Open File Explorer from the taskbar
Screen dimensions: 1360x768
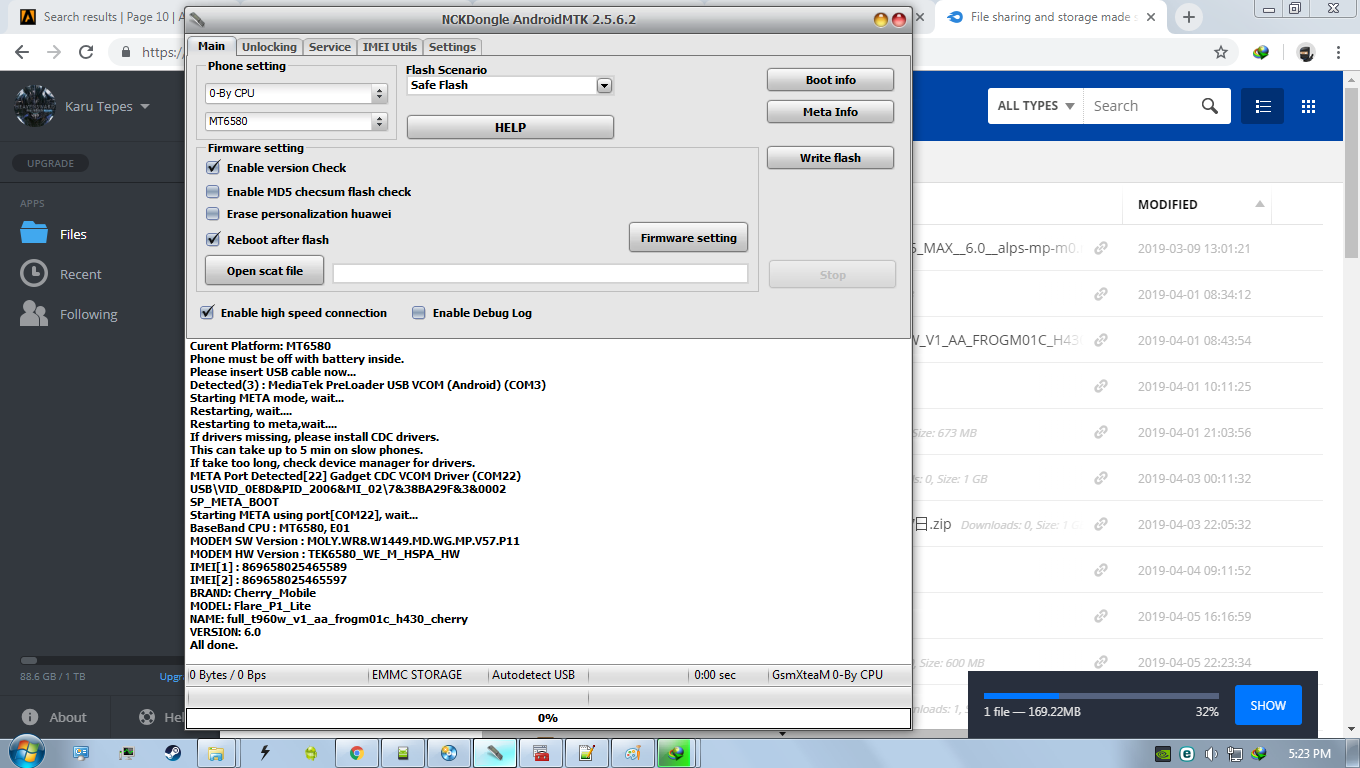click(x=216, y=753)
